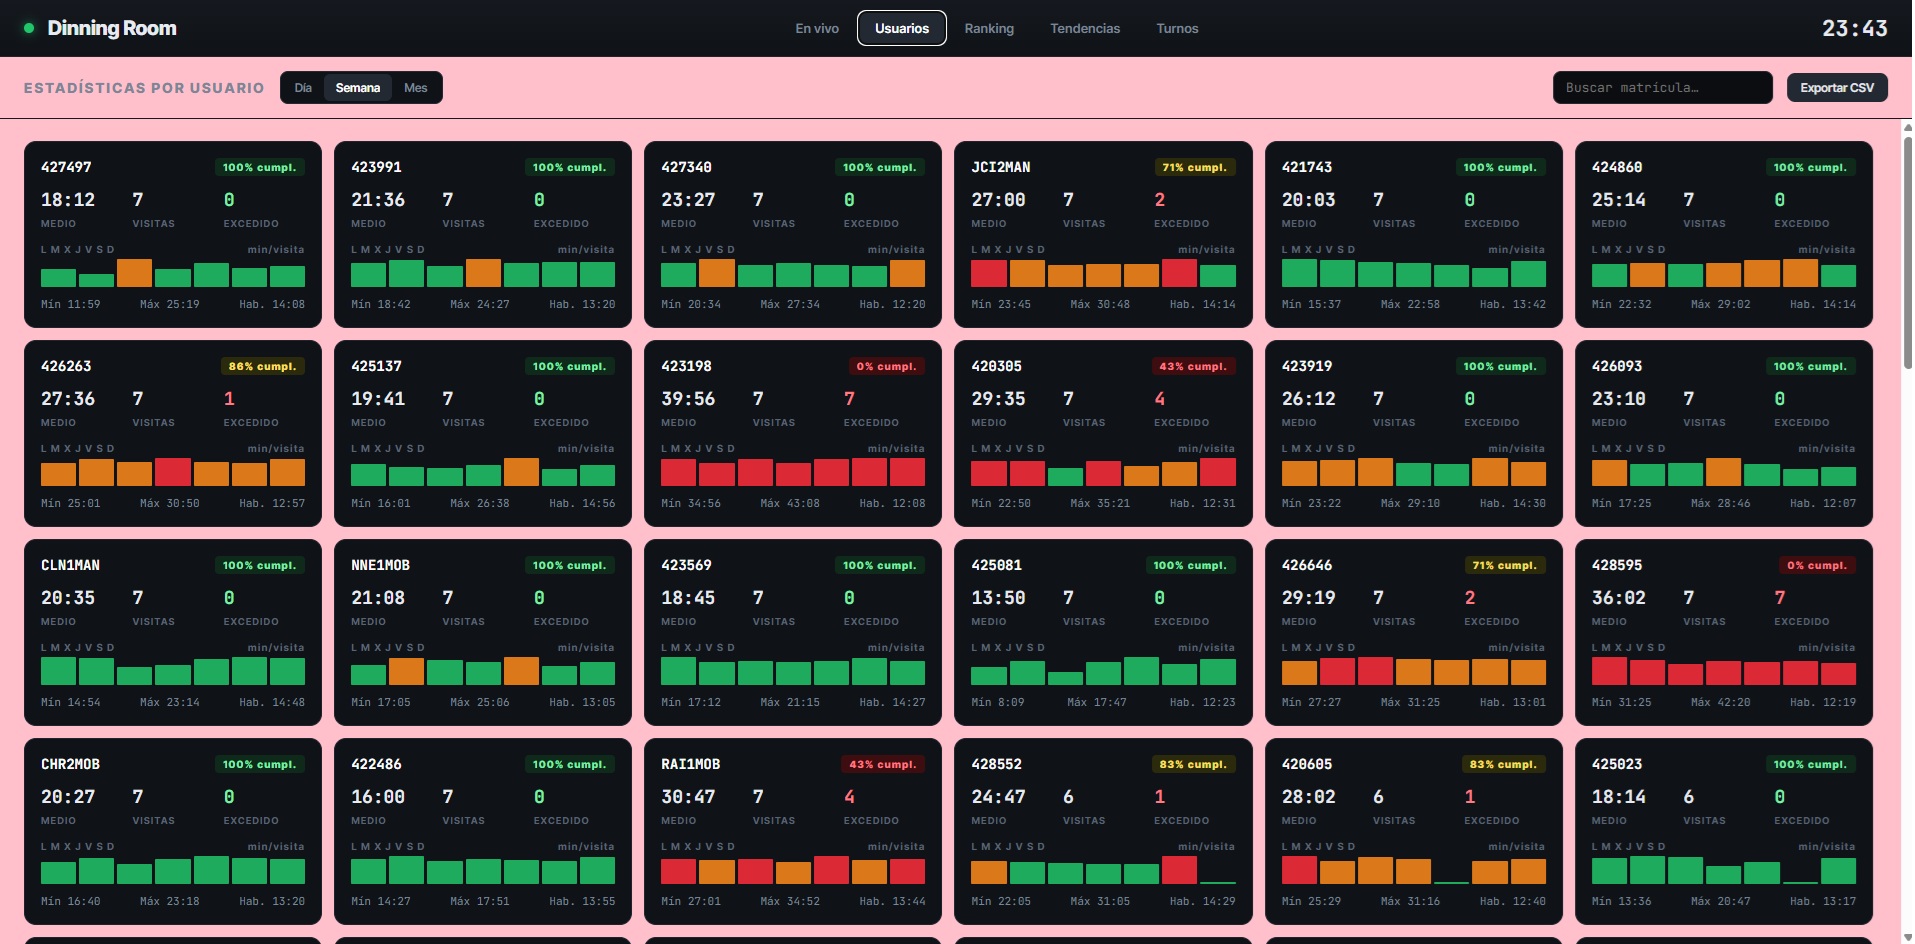Click the Dinning Room title

(x=112, y=28)
